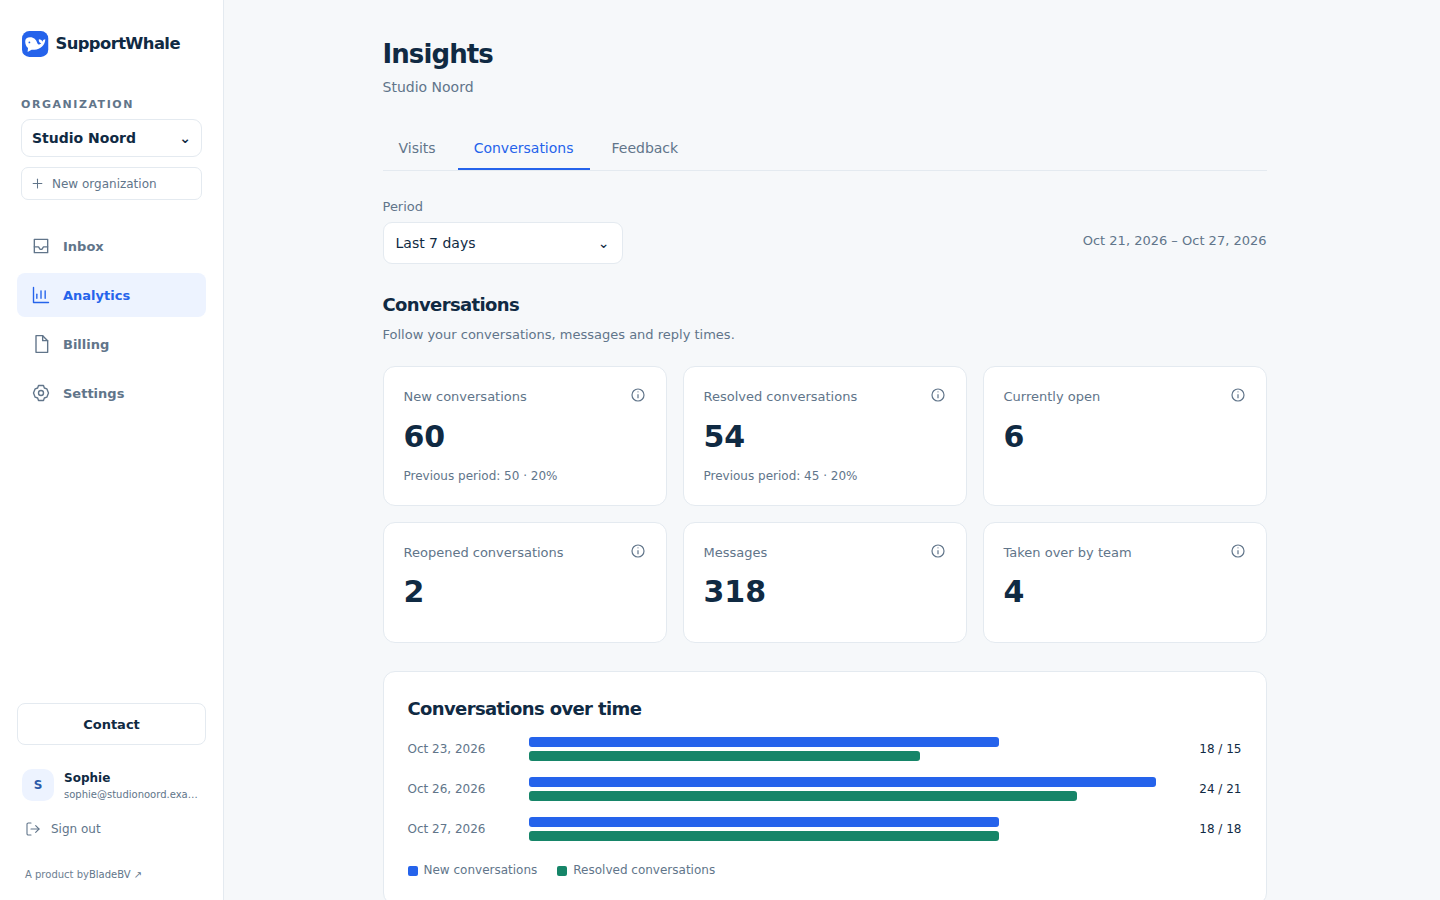Click the Inbox tray icon in sidebar
Image resolution: width=1440 pixels, height=900 pixels.
click(x=41, y=246)
